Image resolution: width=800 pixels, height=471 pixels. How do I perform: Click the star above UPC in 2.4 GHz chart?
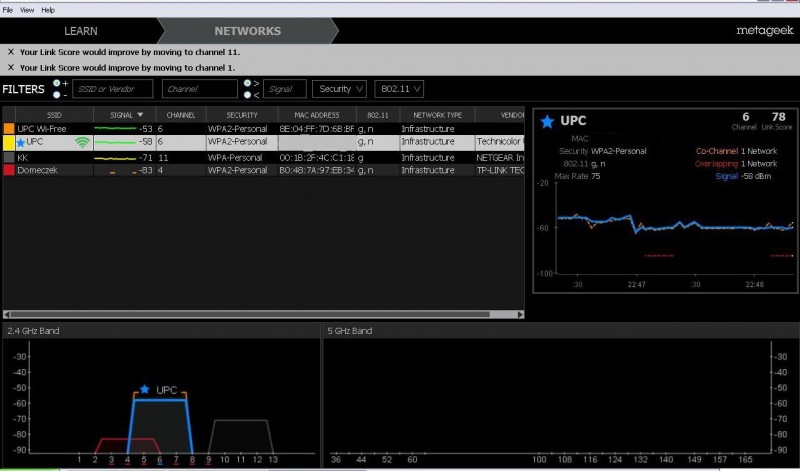coord(144,389)
